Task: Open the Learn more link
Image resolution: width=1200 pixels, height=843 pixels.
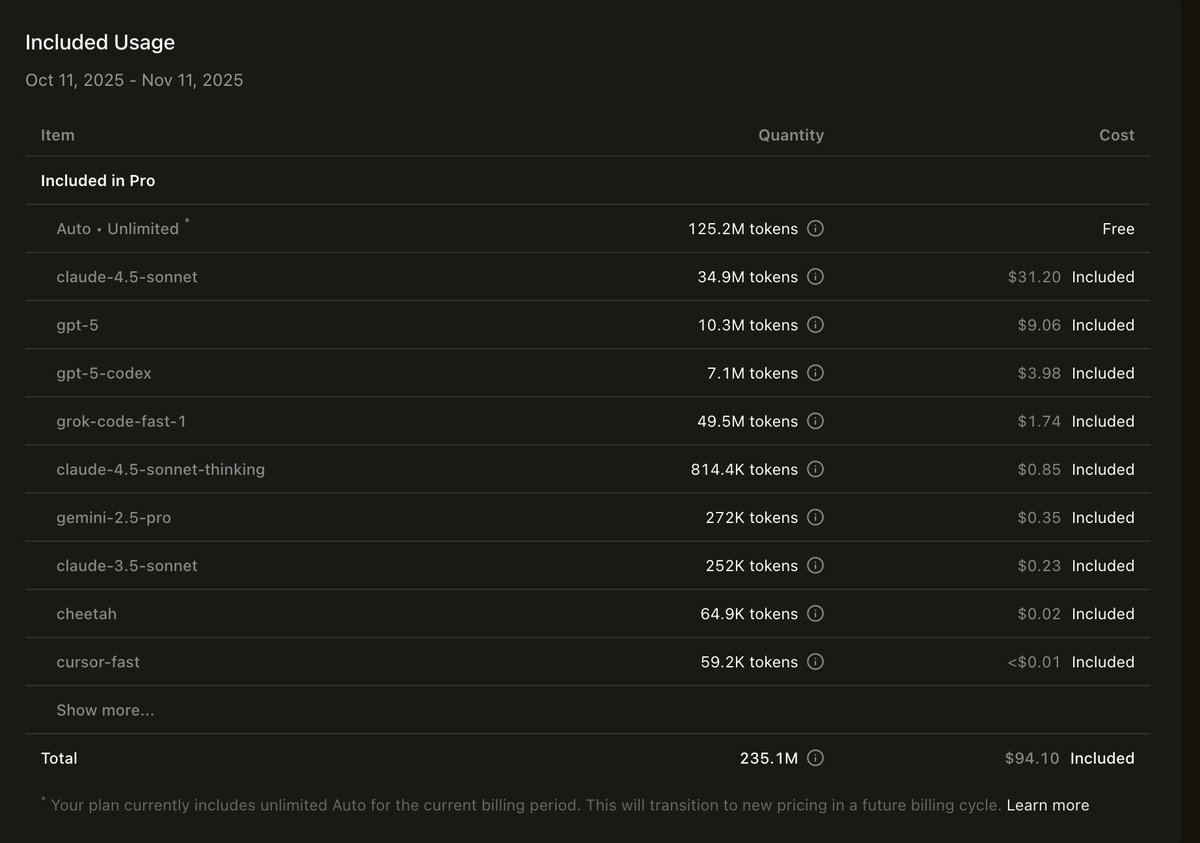Action: tap(1047, 805)
